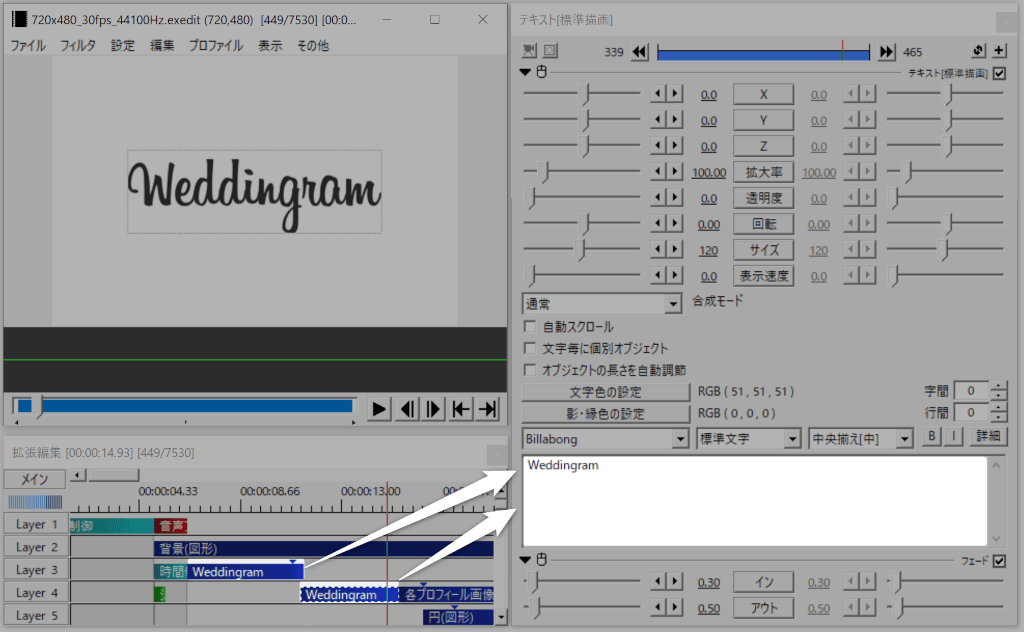1024x632 pixels.
Task: Toggle bold with the B button
Action: 931,437
